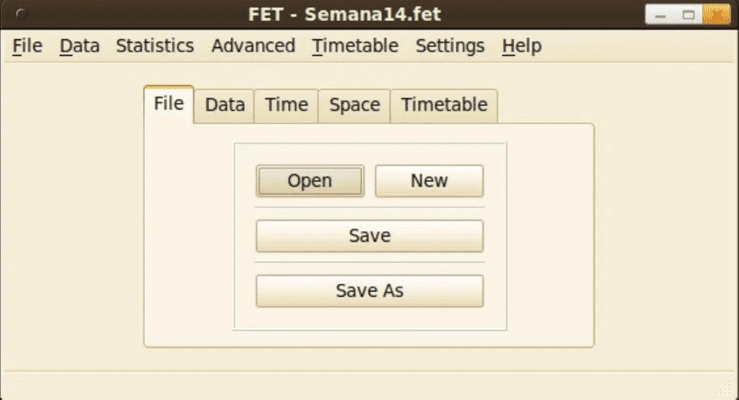The image size is (739, 400).
Task: Click the Open button
Action: click(310, 181)
